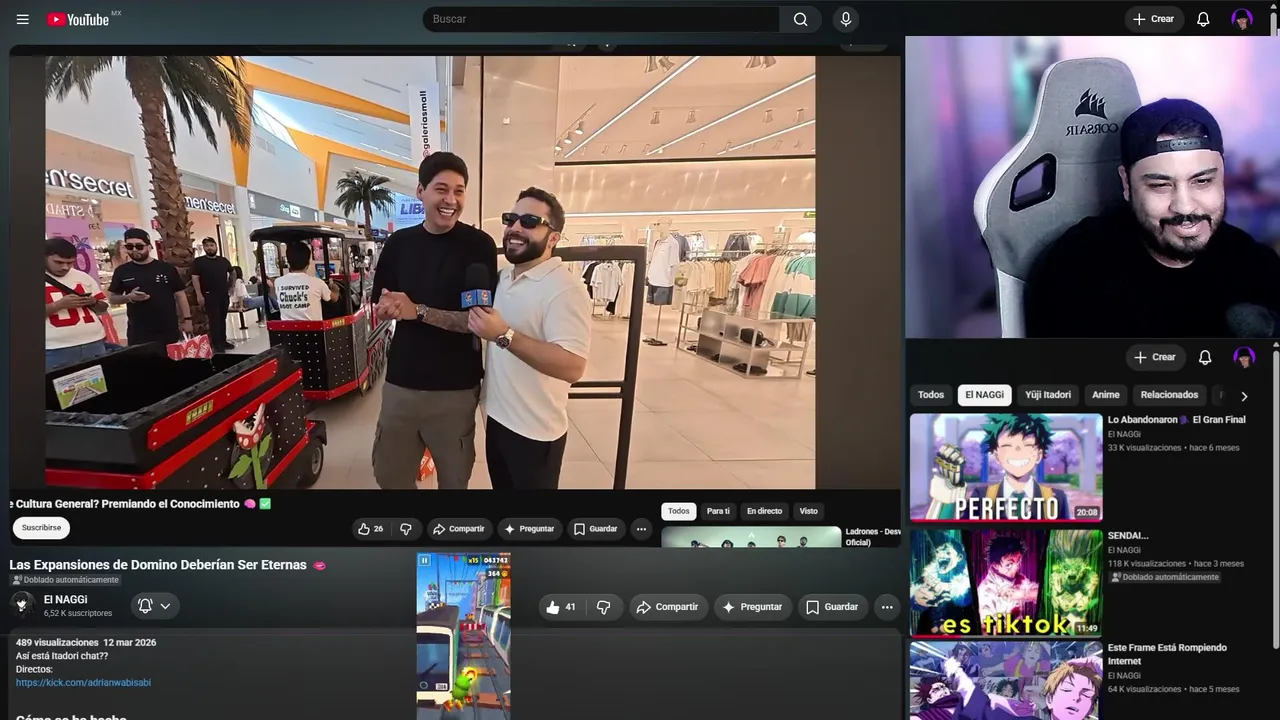This screenshot has width=1280, height=720.
Task: Dislike the video beside the 26 likes
Action: (x=405, y=529)
